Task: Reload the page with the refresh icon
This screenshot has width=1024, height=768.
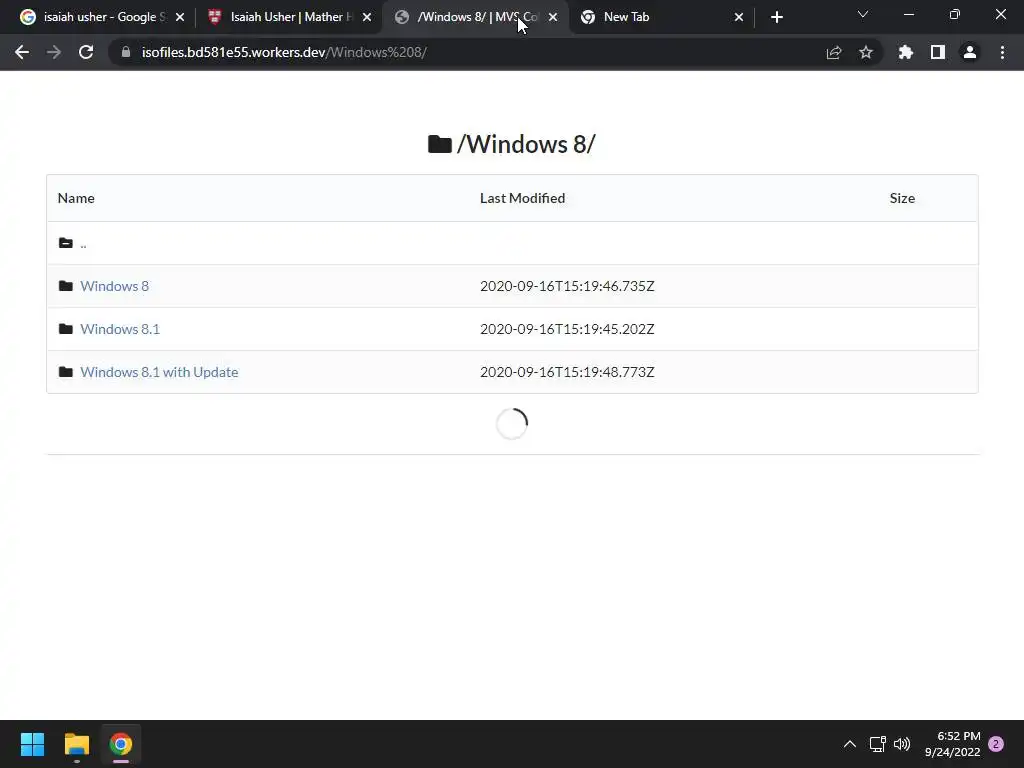Action: (86, 52)
